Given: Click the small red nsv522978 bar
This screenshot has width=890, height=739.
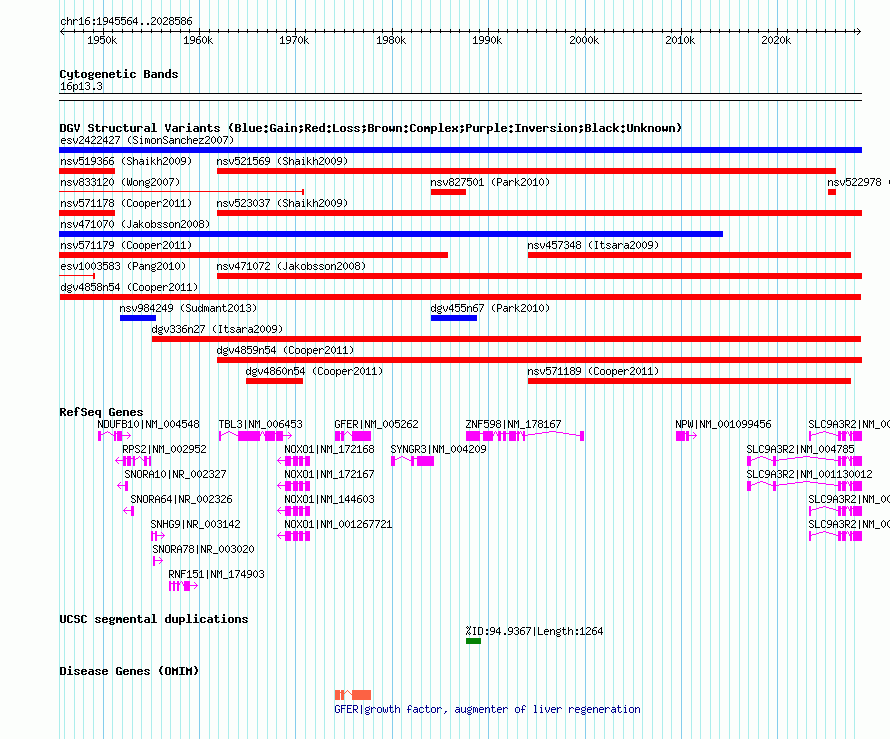Looking at the screenshot, I should pos(832,192).
